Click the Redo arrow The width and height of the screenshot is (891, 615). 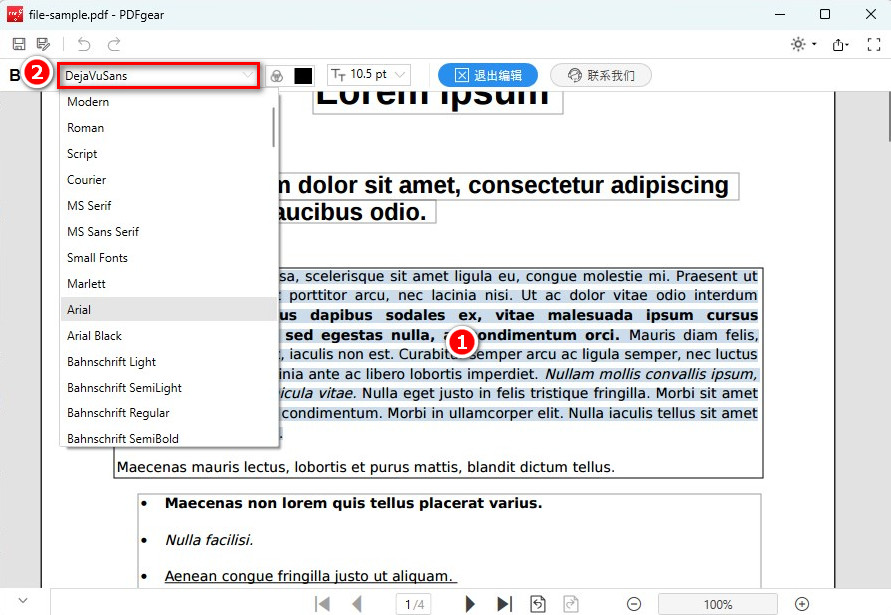114,44
